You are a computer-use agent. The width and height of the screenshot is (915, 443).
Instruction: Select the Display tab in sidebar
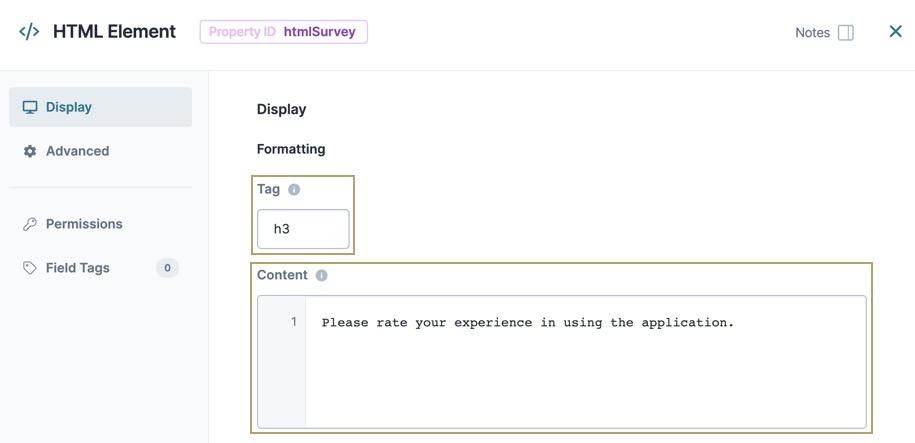point(100,107)
